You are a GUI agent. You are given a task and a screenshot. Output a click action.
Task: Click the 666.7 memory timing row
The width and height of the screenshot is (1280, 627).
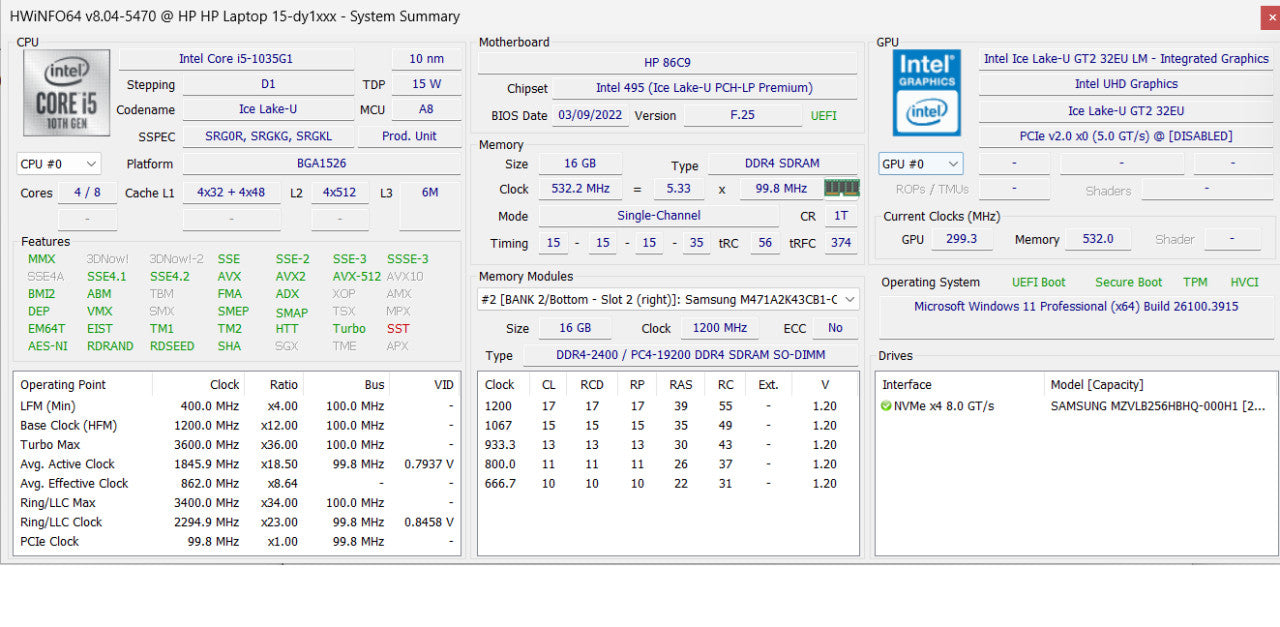click(x=668, y=483)
